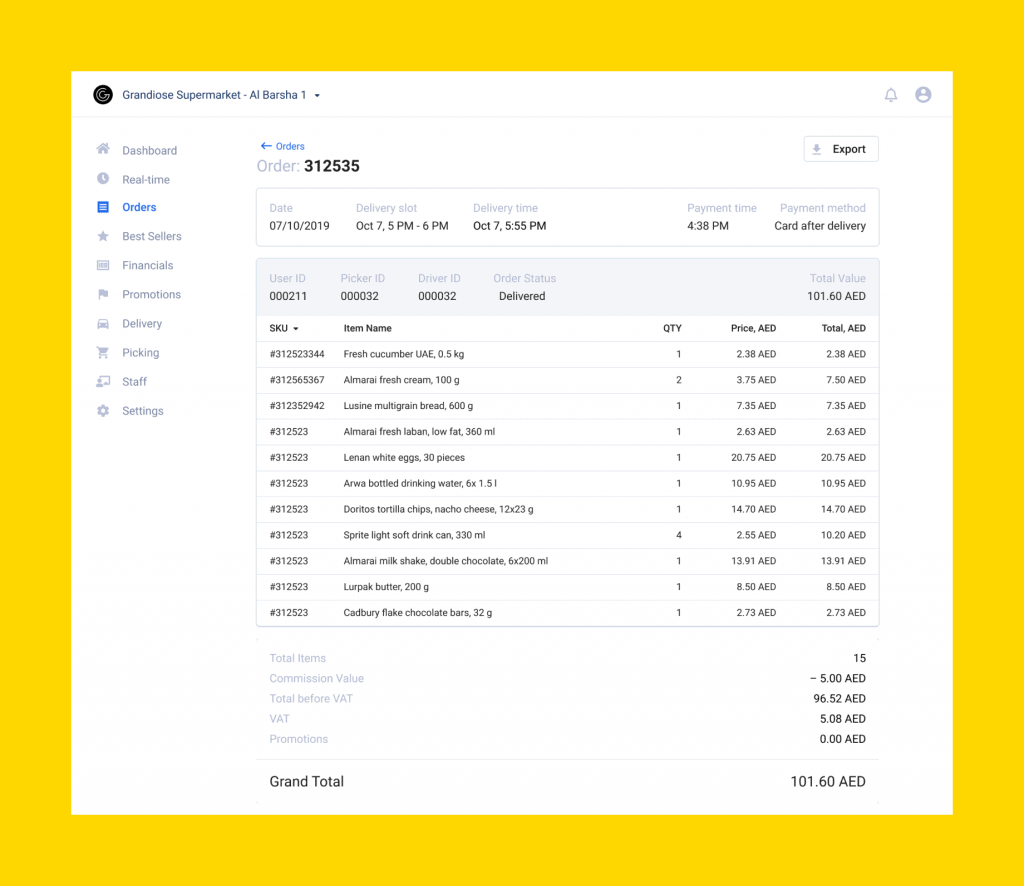Expand the store selector dropdown arrow
The width and height of the screenshot is (1024, 886).
click(317, 95)
